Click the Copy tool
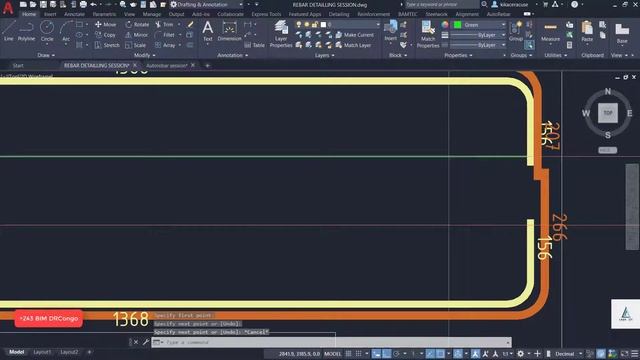640x360 pixels. (105, 35)
